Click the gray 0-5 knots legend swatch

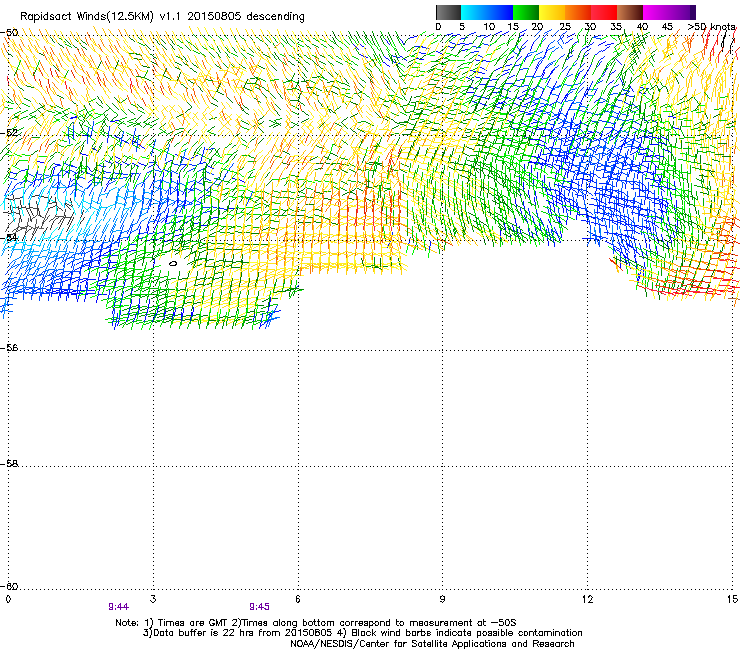448,12
